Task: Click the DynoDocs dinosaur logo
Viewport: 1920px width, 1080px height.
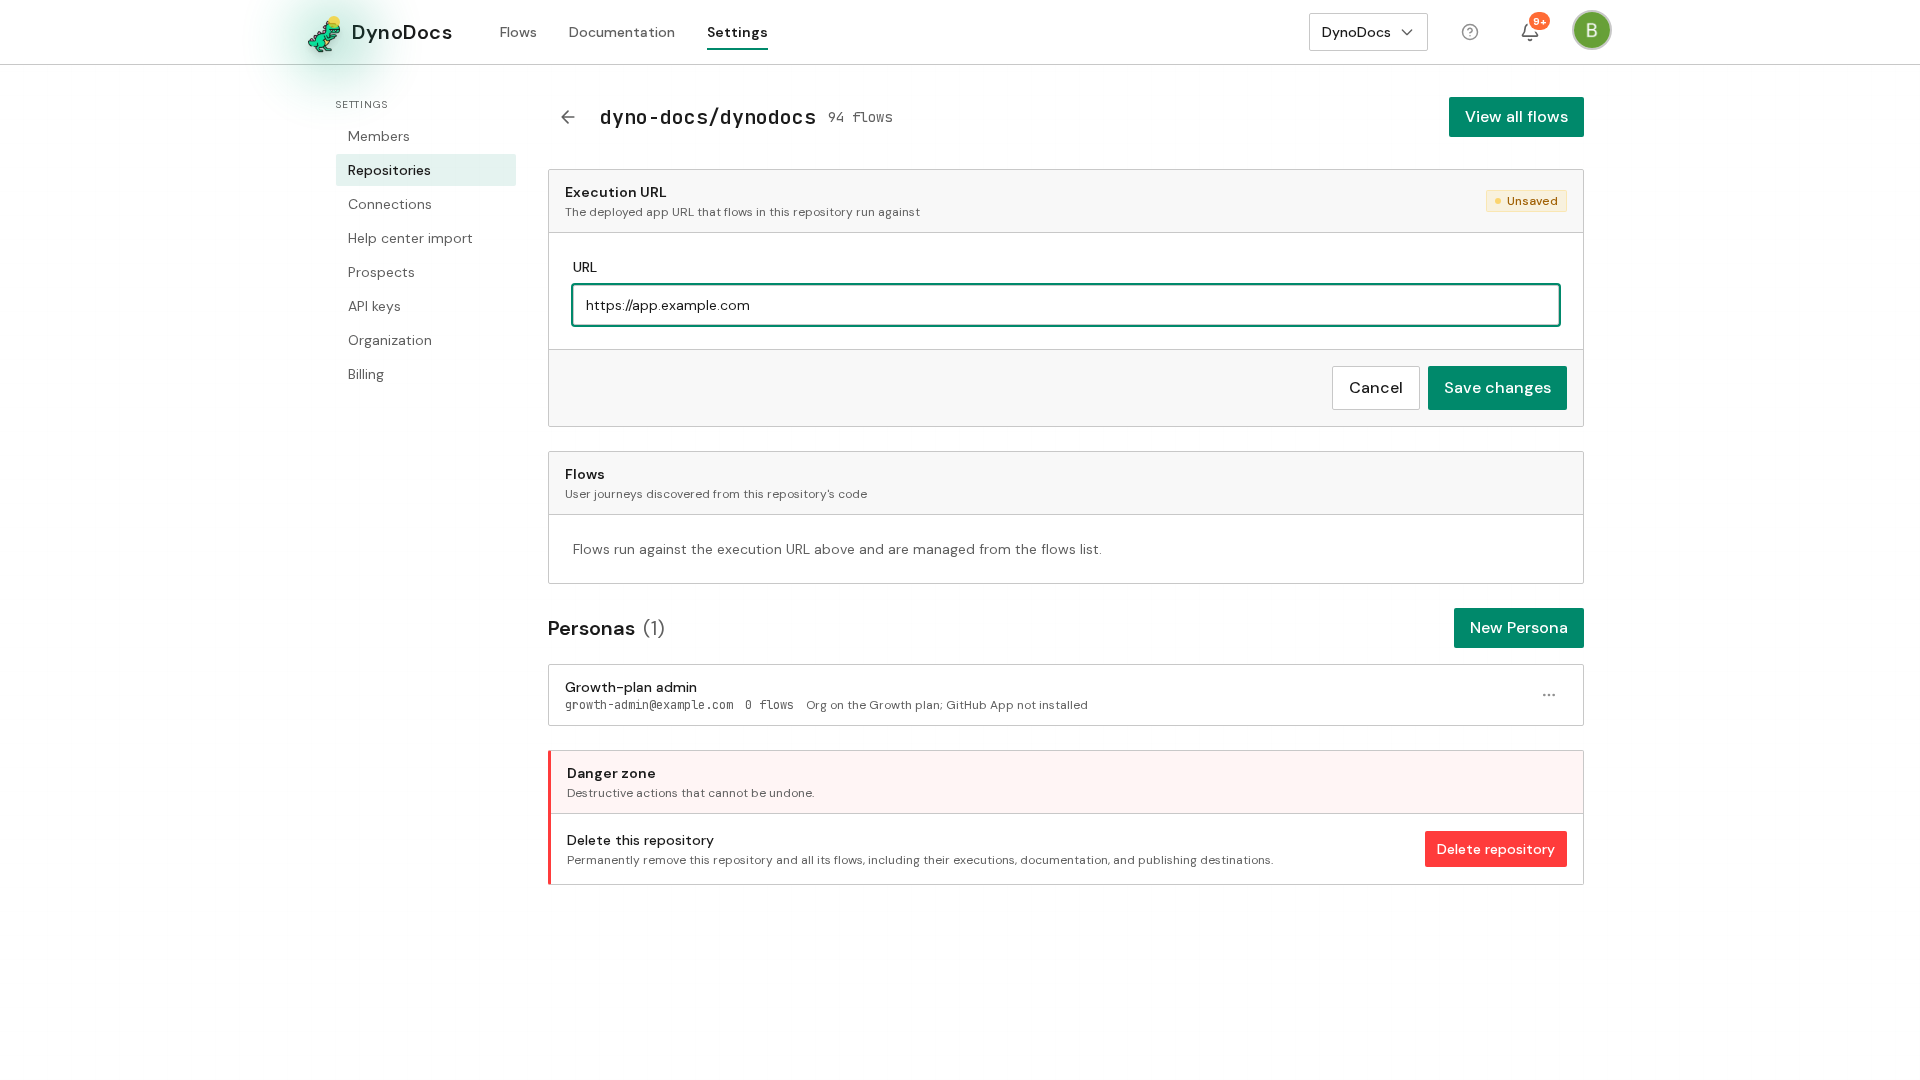Action: tap(324, 33)
